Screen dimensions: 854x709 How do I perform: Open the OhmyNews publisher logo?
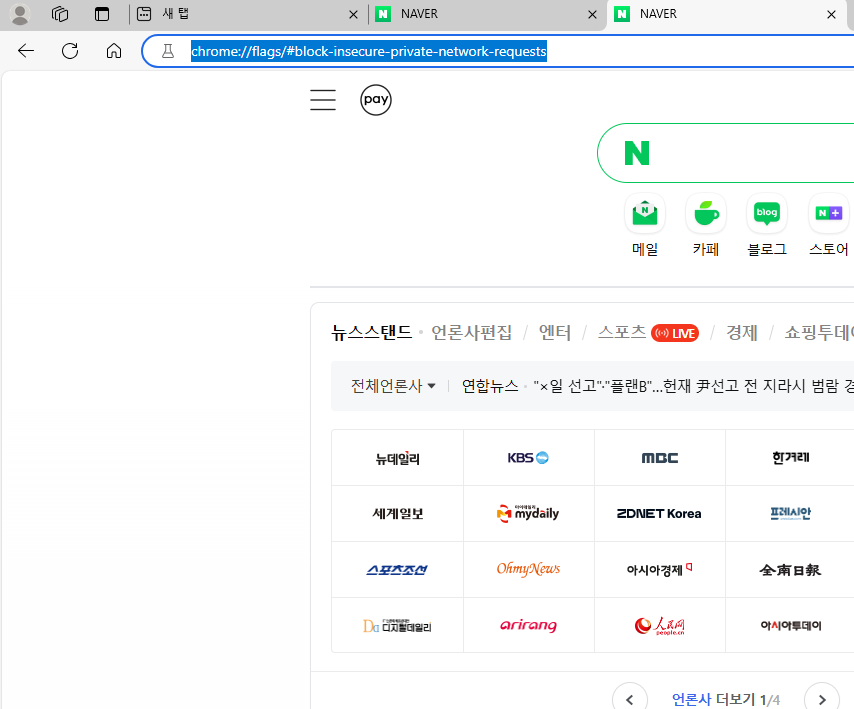point(528,570)
